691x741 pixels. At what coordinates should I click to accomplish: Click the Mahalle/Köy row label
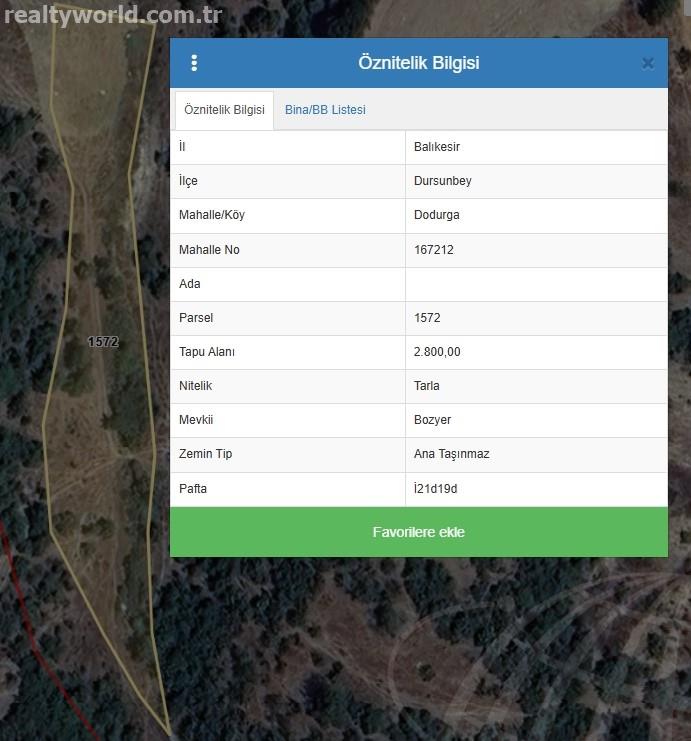tap(212, 215)
